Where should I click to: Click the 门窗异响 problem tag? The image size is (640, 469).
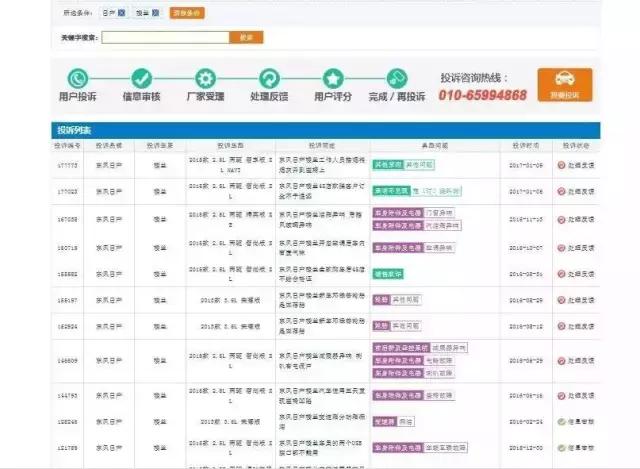(x=439, y=213)
